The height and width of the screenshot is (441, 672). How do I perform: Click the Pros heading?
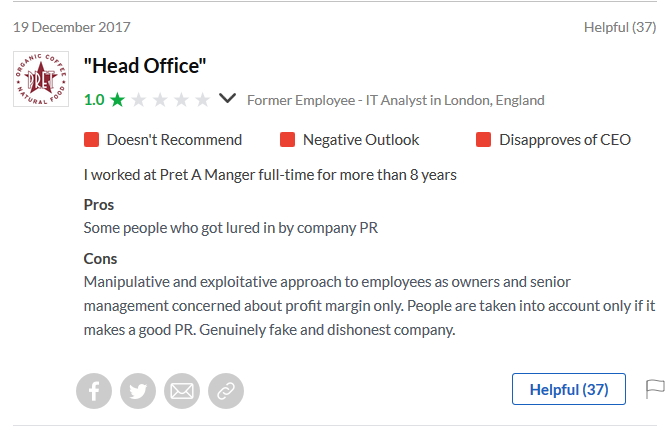(x=99, y=204)
